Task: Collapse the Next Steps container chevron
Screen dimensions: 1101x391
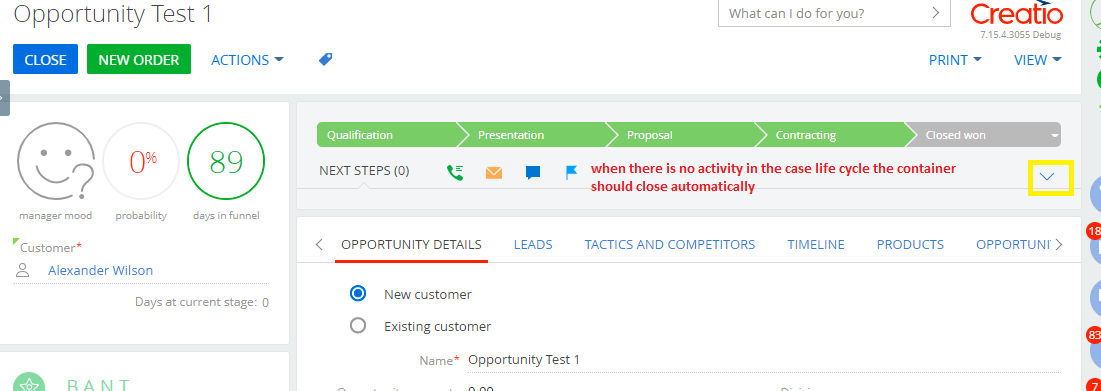Action: point(1048,176)
